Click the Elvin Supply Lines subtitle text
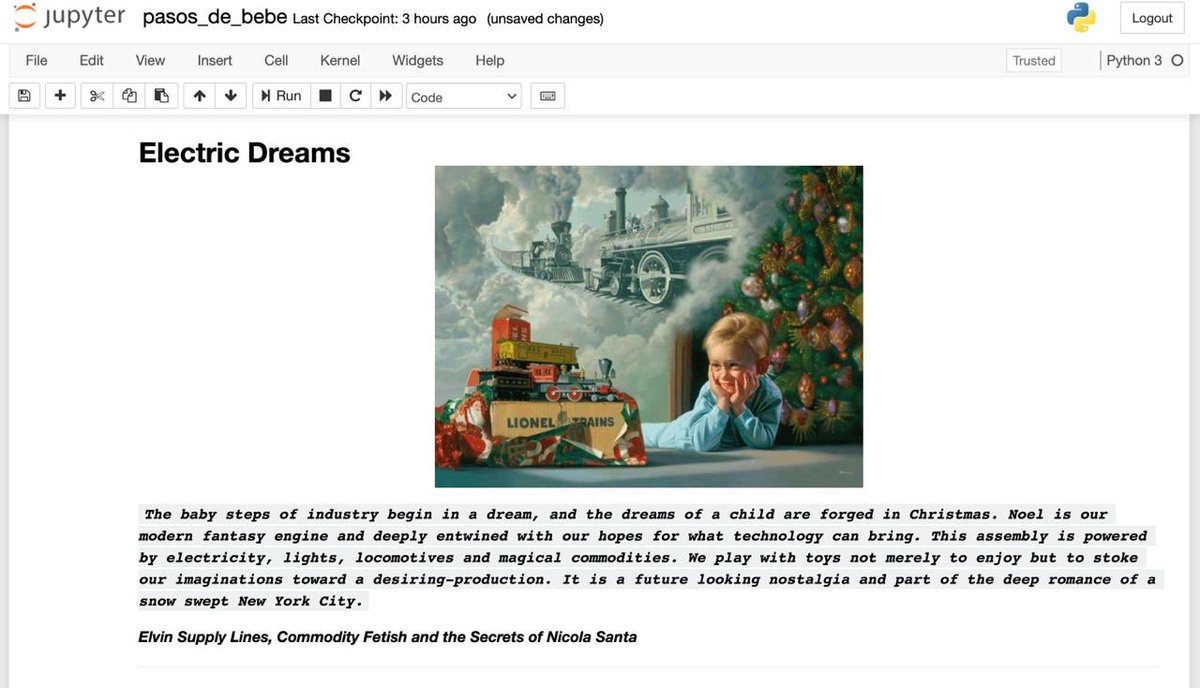This screenshot has height=688, width=1200. [x=388, y=637]
